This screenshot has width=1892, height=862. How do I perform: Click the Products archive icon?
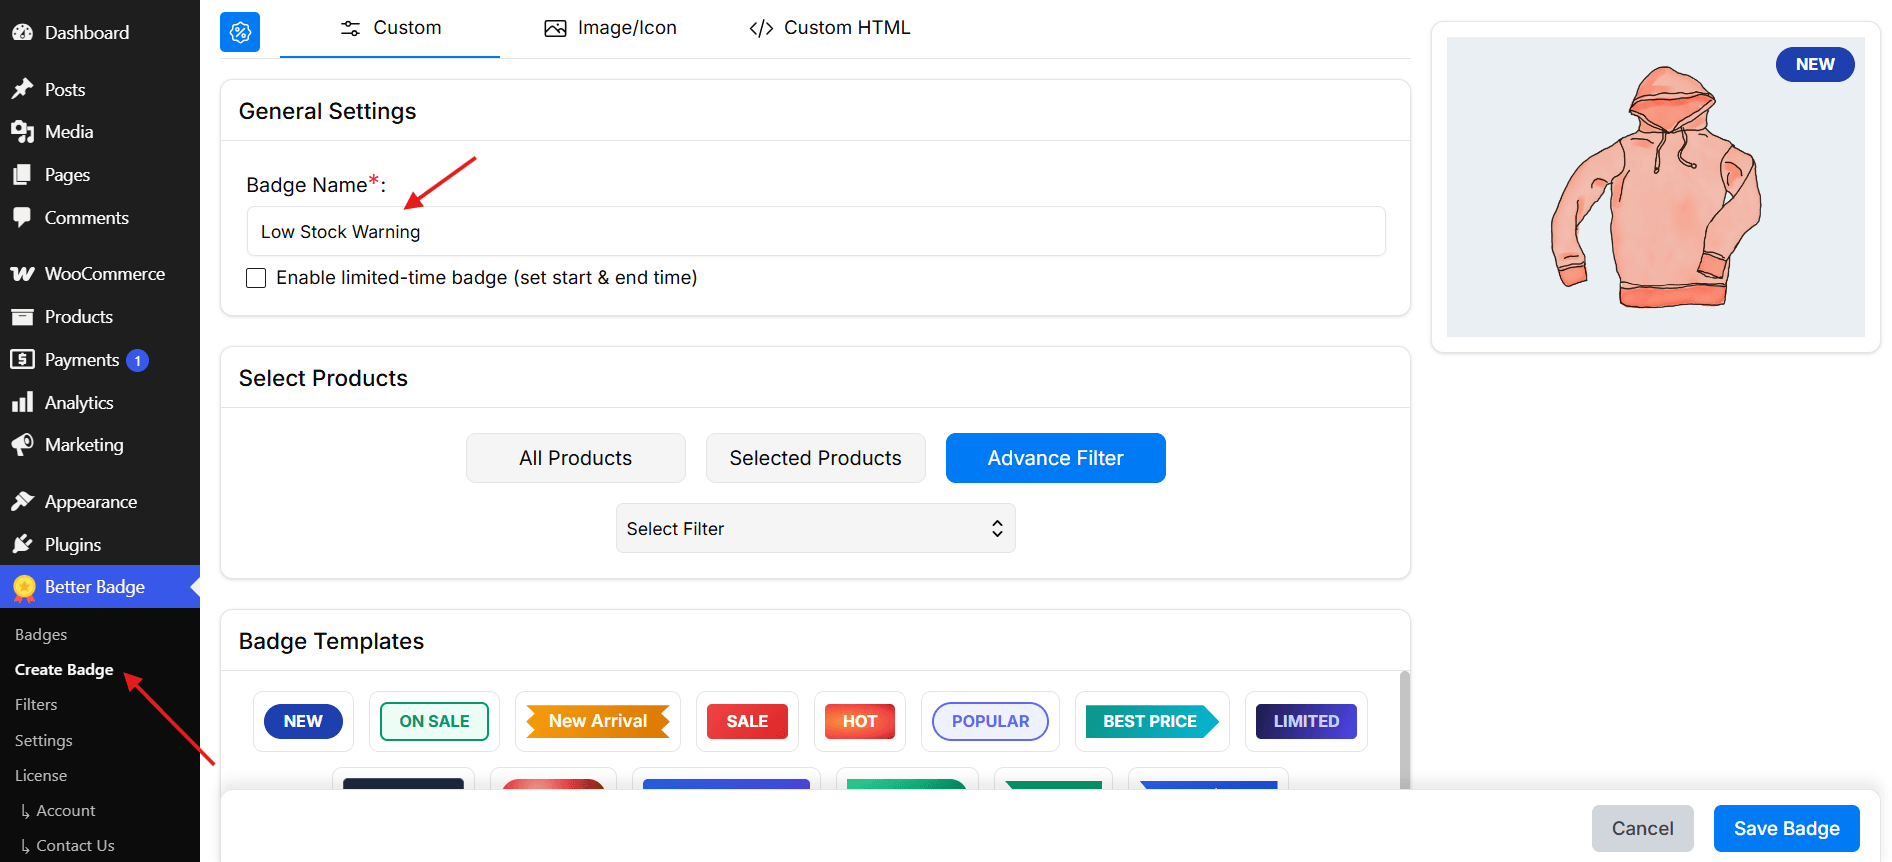[x=22, y=316]
